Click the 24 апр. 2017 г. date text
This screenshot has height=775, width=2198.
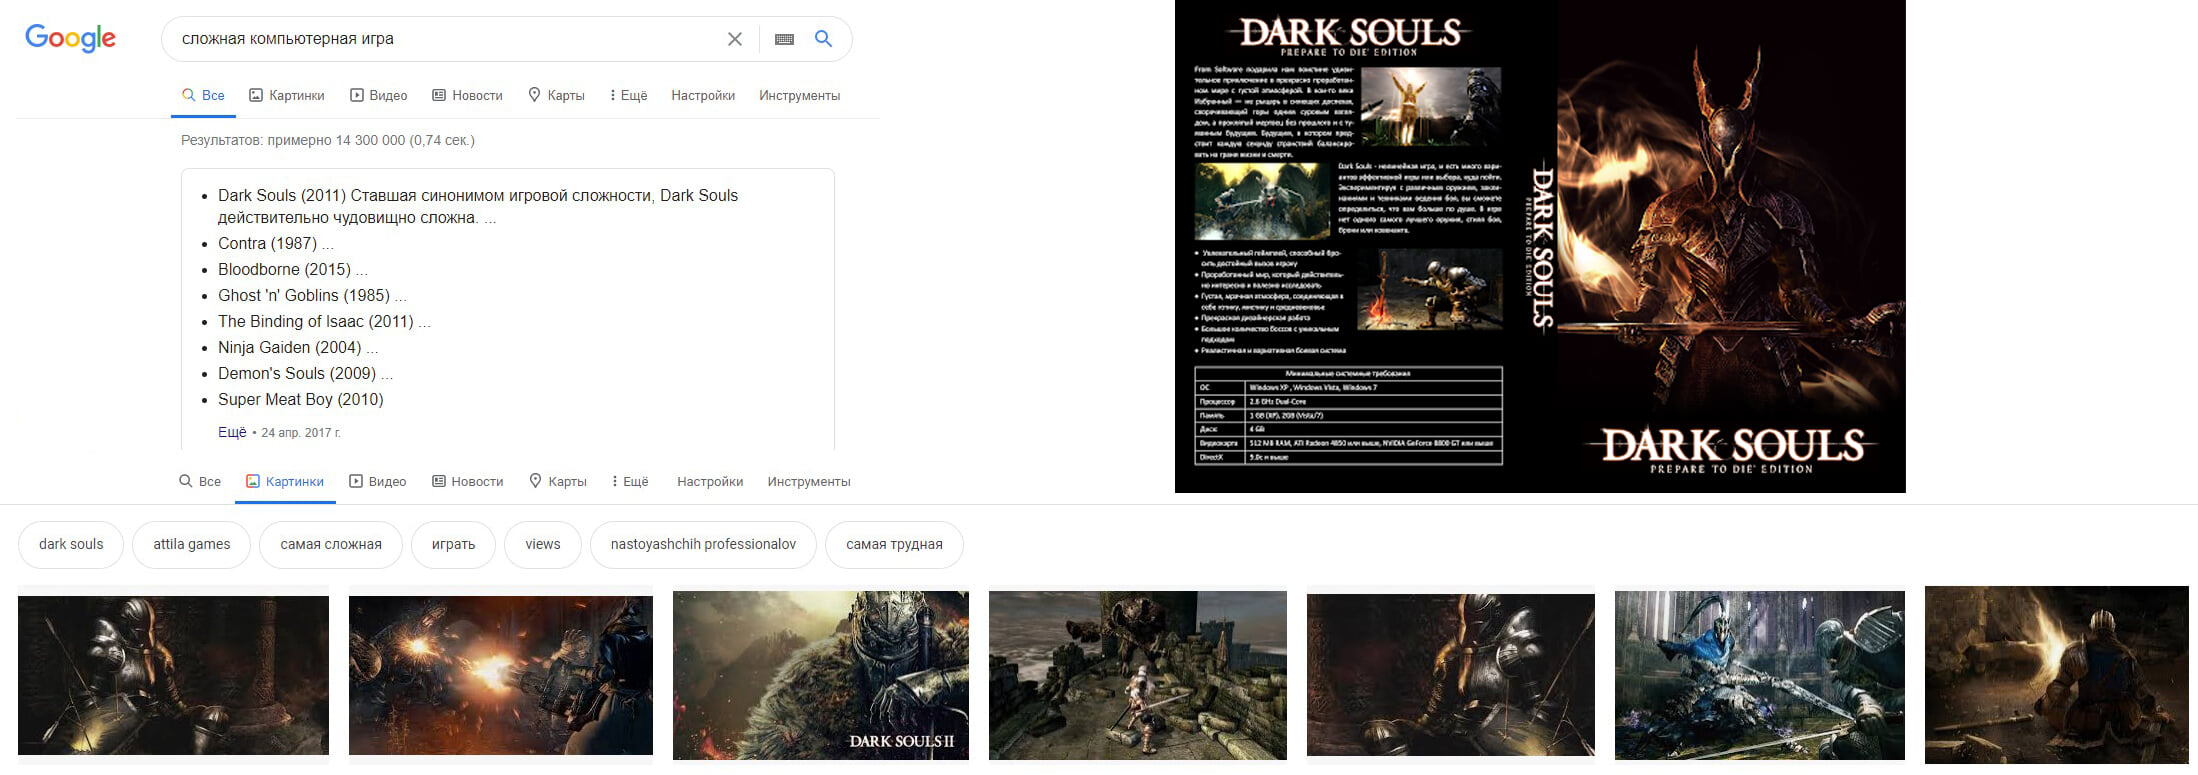(301, 433)
